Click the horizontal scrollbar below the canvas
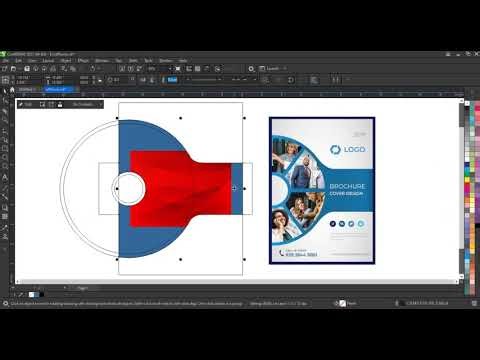This screenshot has height=360, width=480. [x=237, y=282]
